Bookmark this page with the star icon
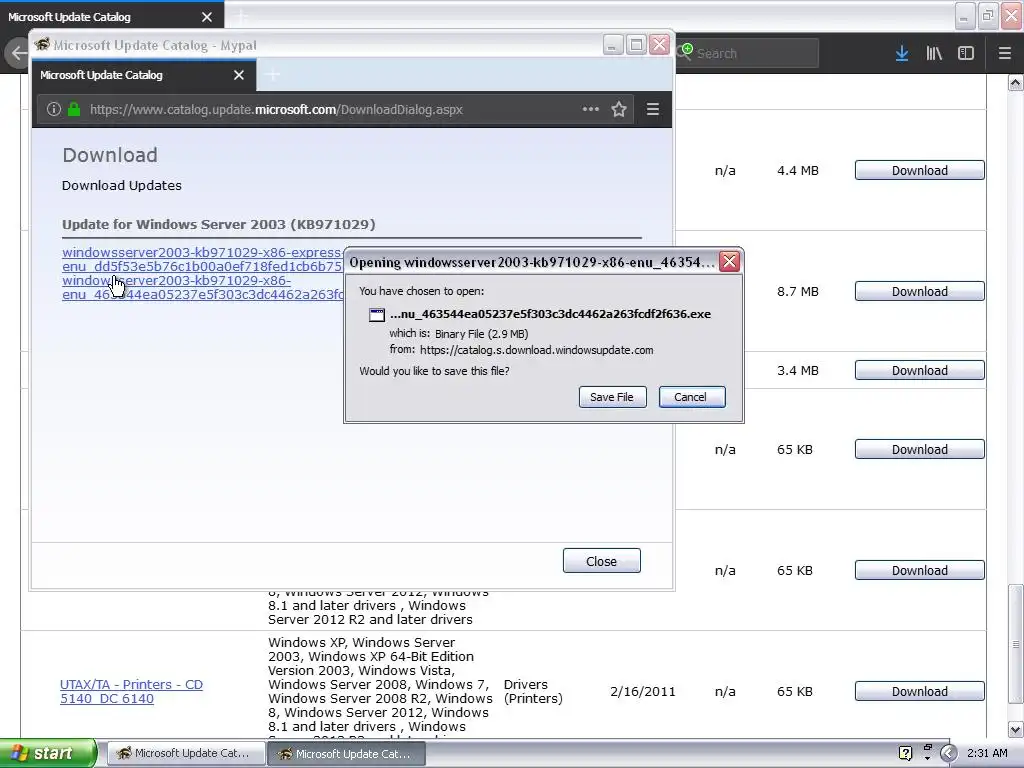This screenshot has height=768, width=1024. pyautogui.click(x=619, y=109)
